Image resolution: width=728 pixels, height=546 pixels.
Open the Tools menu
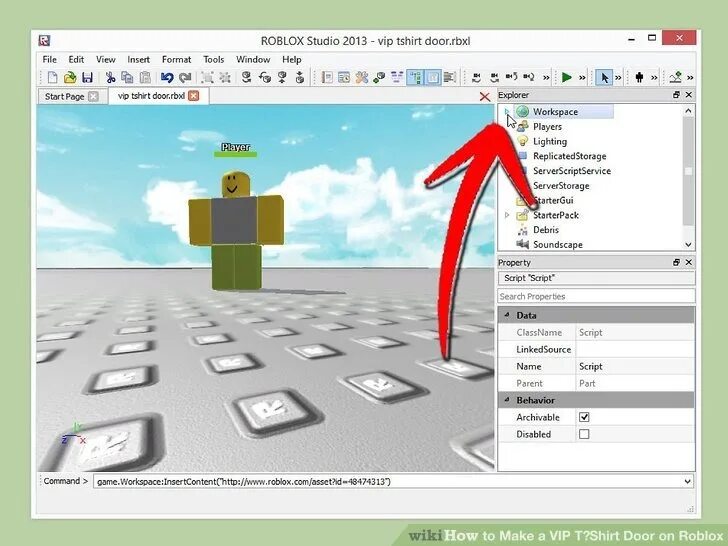(214, 59)
